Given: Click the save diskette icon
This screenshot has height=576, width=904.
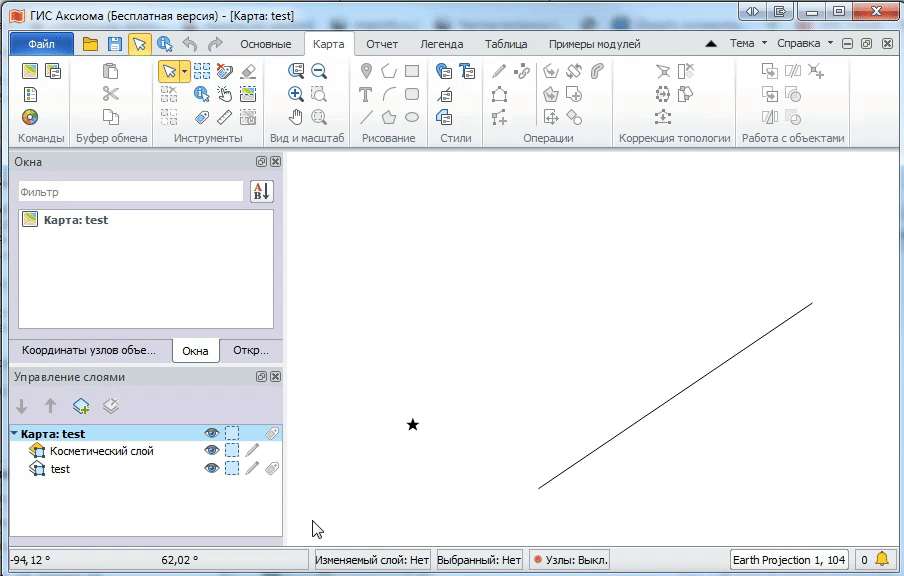Looking at the screenshot, I should 115,44.
